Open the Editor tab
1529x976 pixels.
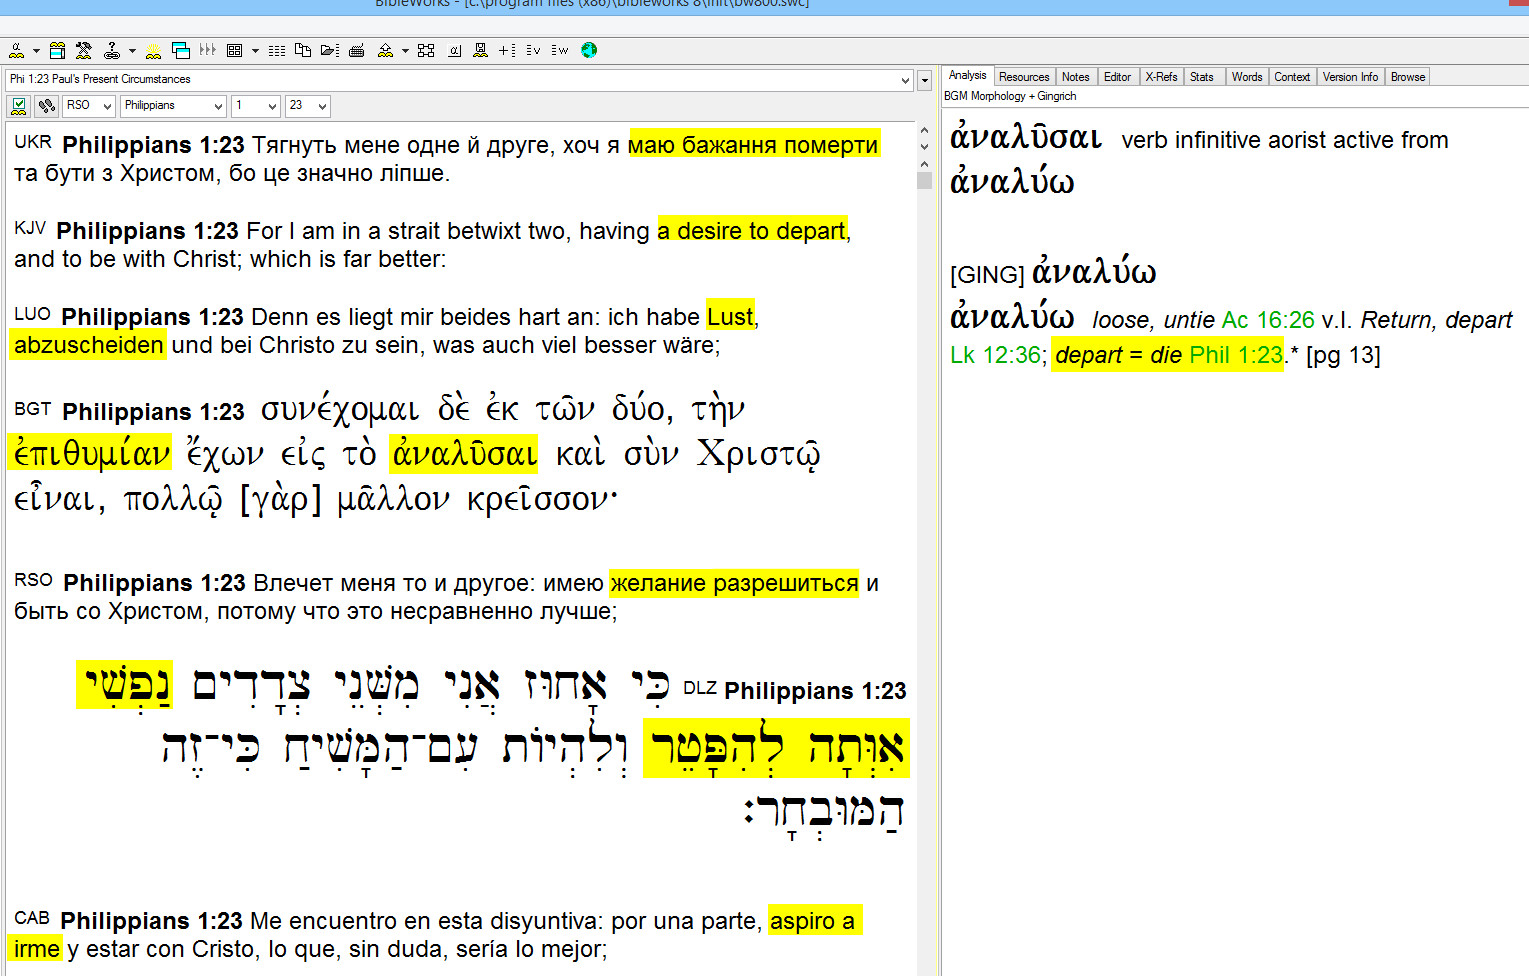[1118, 77]
